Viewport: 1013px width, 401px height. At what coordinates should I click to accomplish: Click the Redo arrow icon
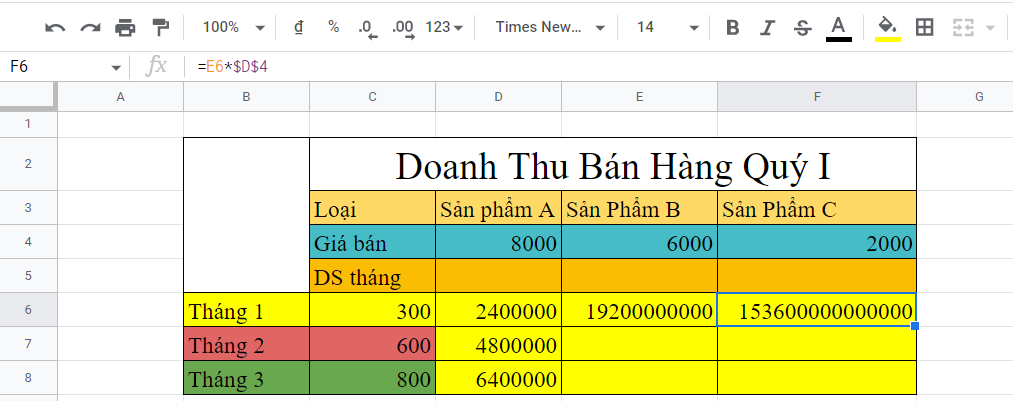click(90, 27)
